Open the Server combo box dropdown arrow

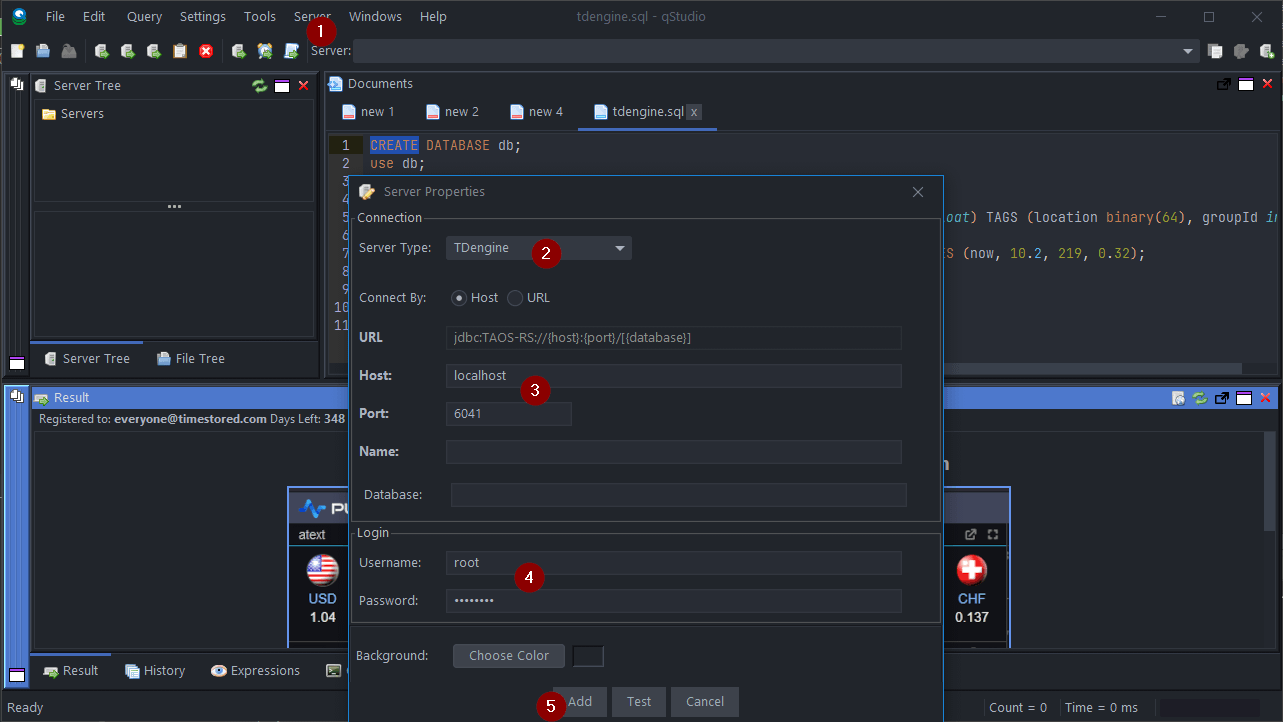(1188, 51)
